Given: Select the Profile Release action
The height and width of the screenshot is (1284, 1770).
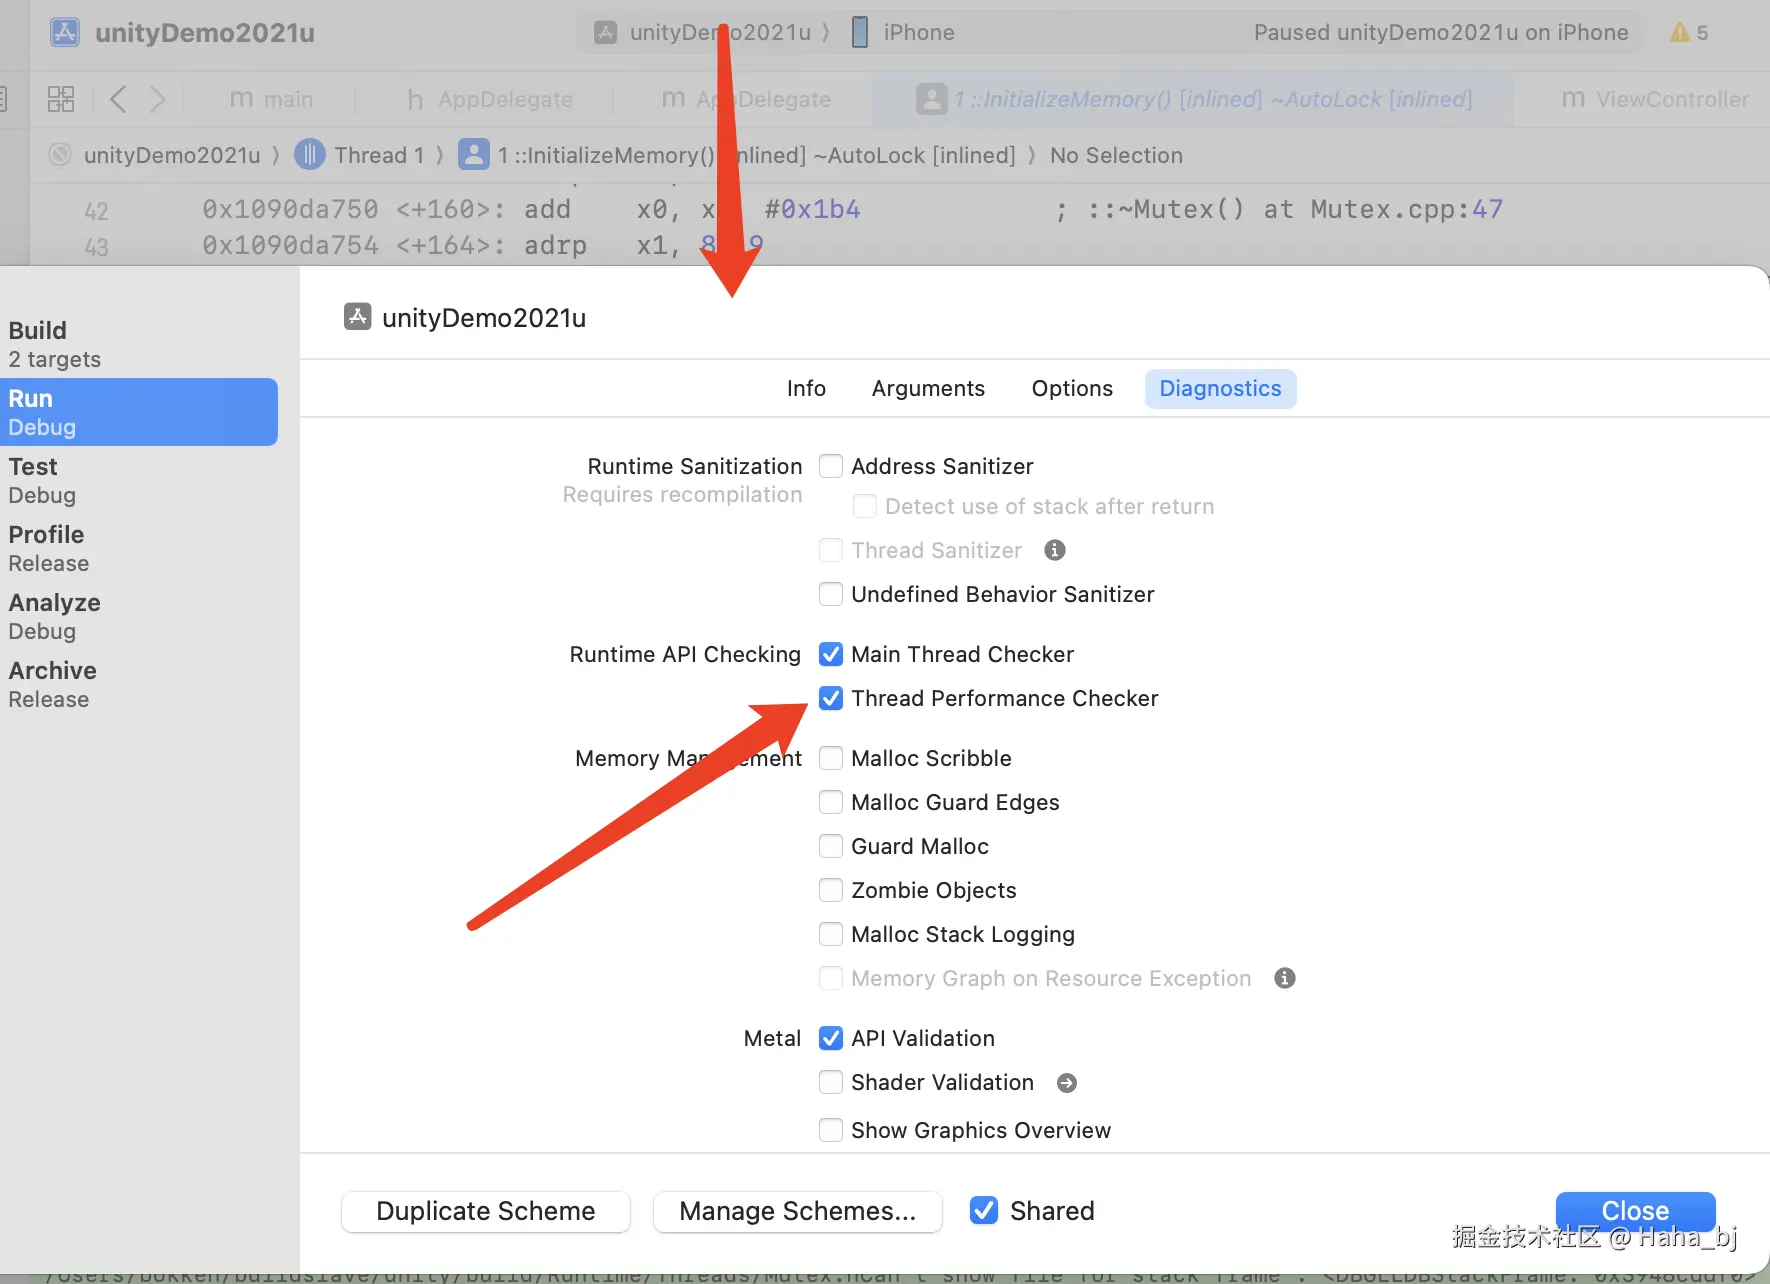Looking at the screenshot, I should point(139,548).
